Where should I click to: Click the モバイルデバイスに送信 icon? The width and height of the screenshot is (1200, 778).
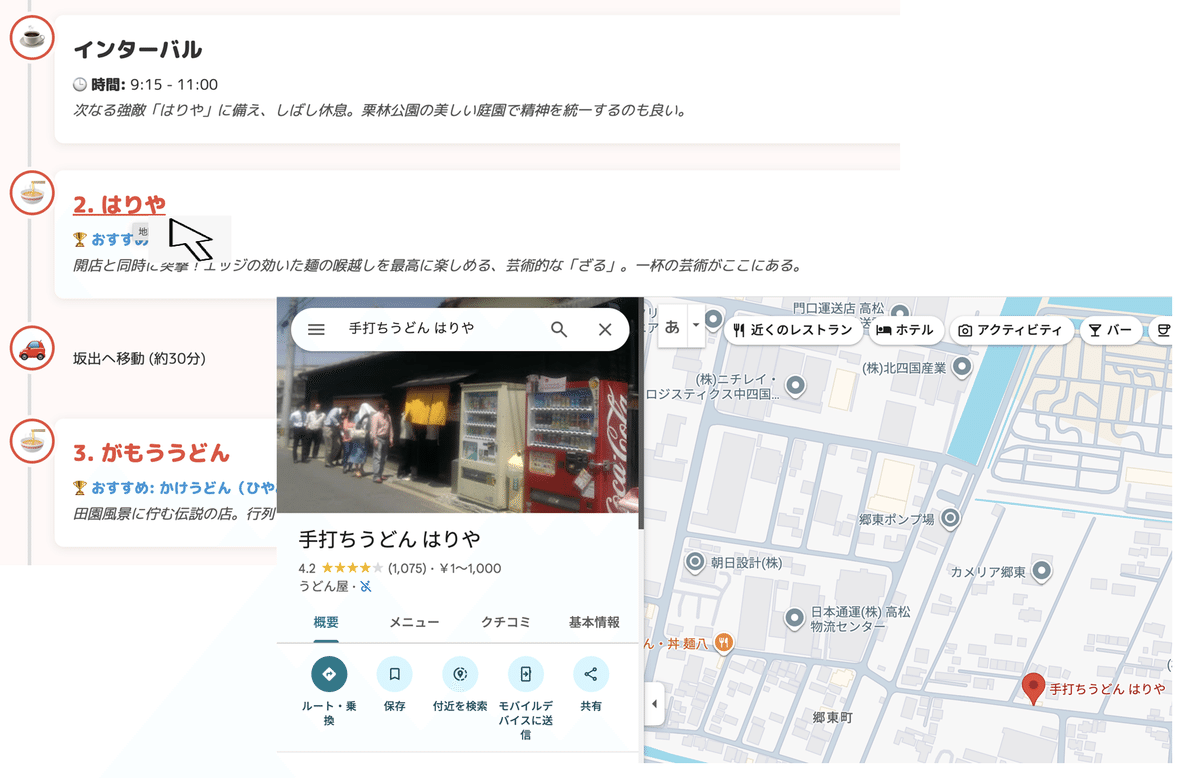click(526, 674)
